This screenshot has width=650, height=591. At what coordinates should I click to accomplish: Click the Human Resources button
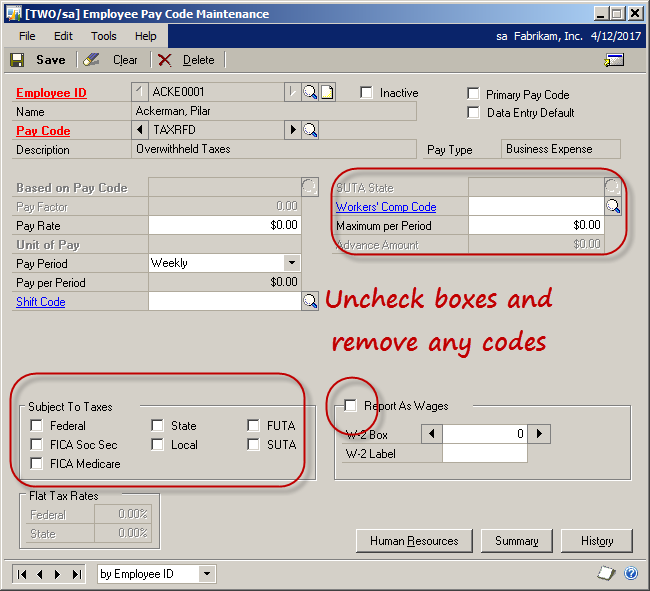point(414,541)
